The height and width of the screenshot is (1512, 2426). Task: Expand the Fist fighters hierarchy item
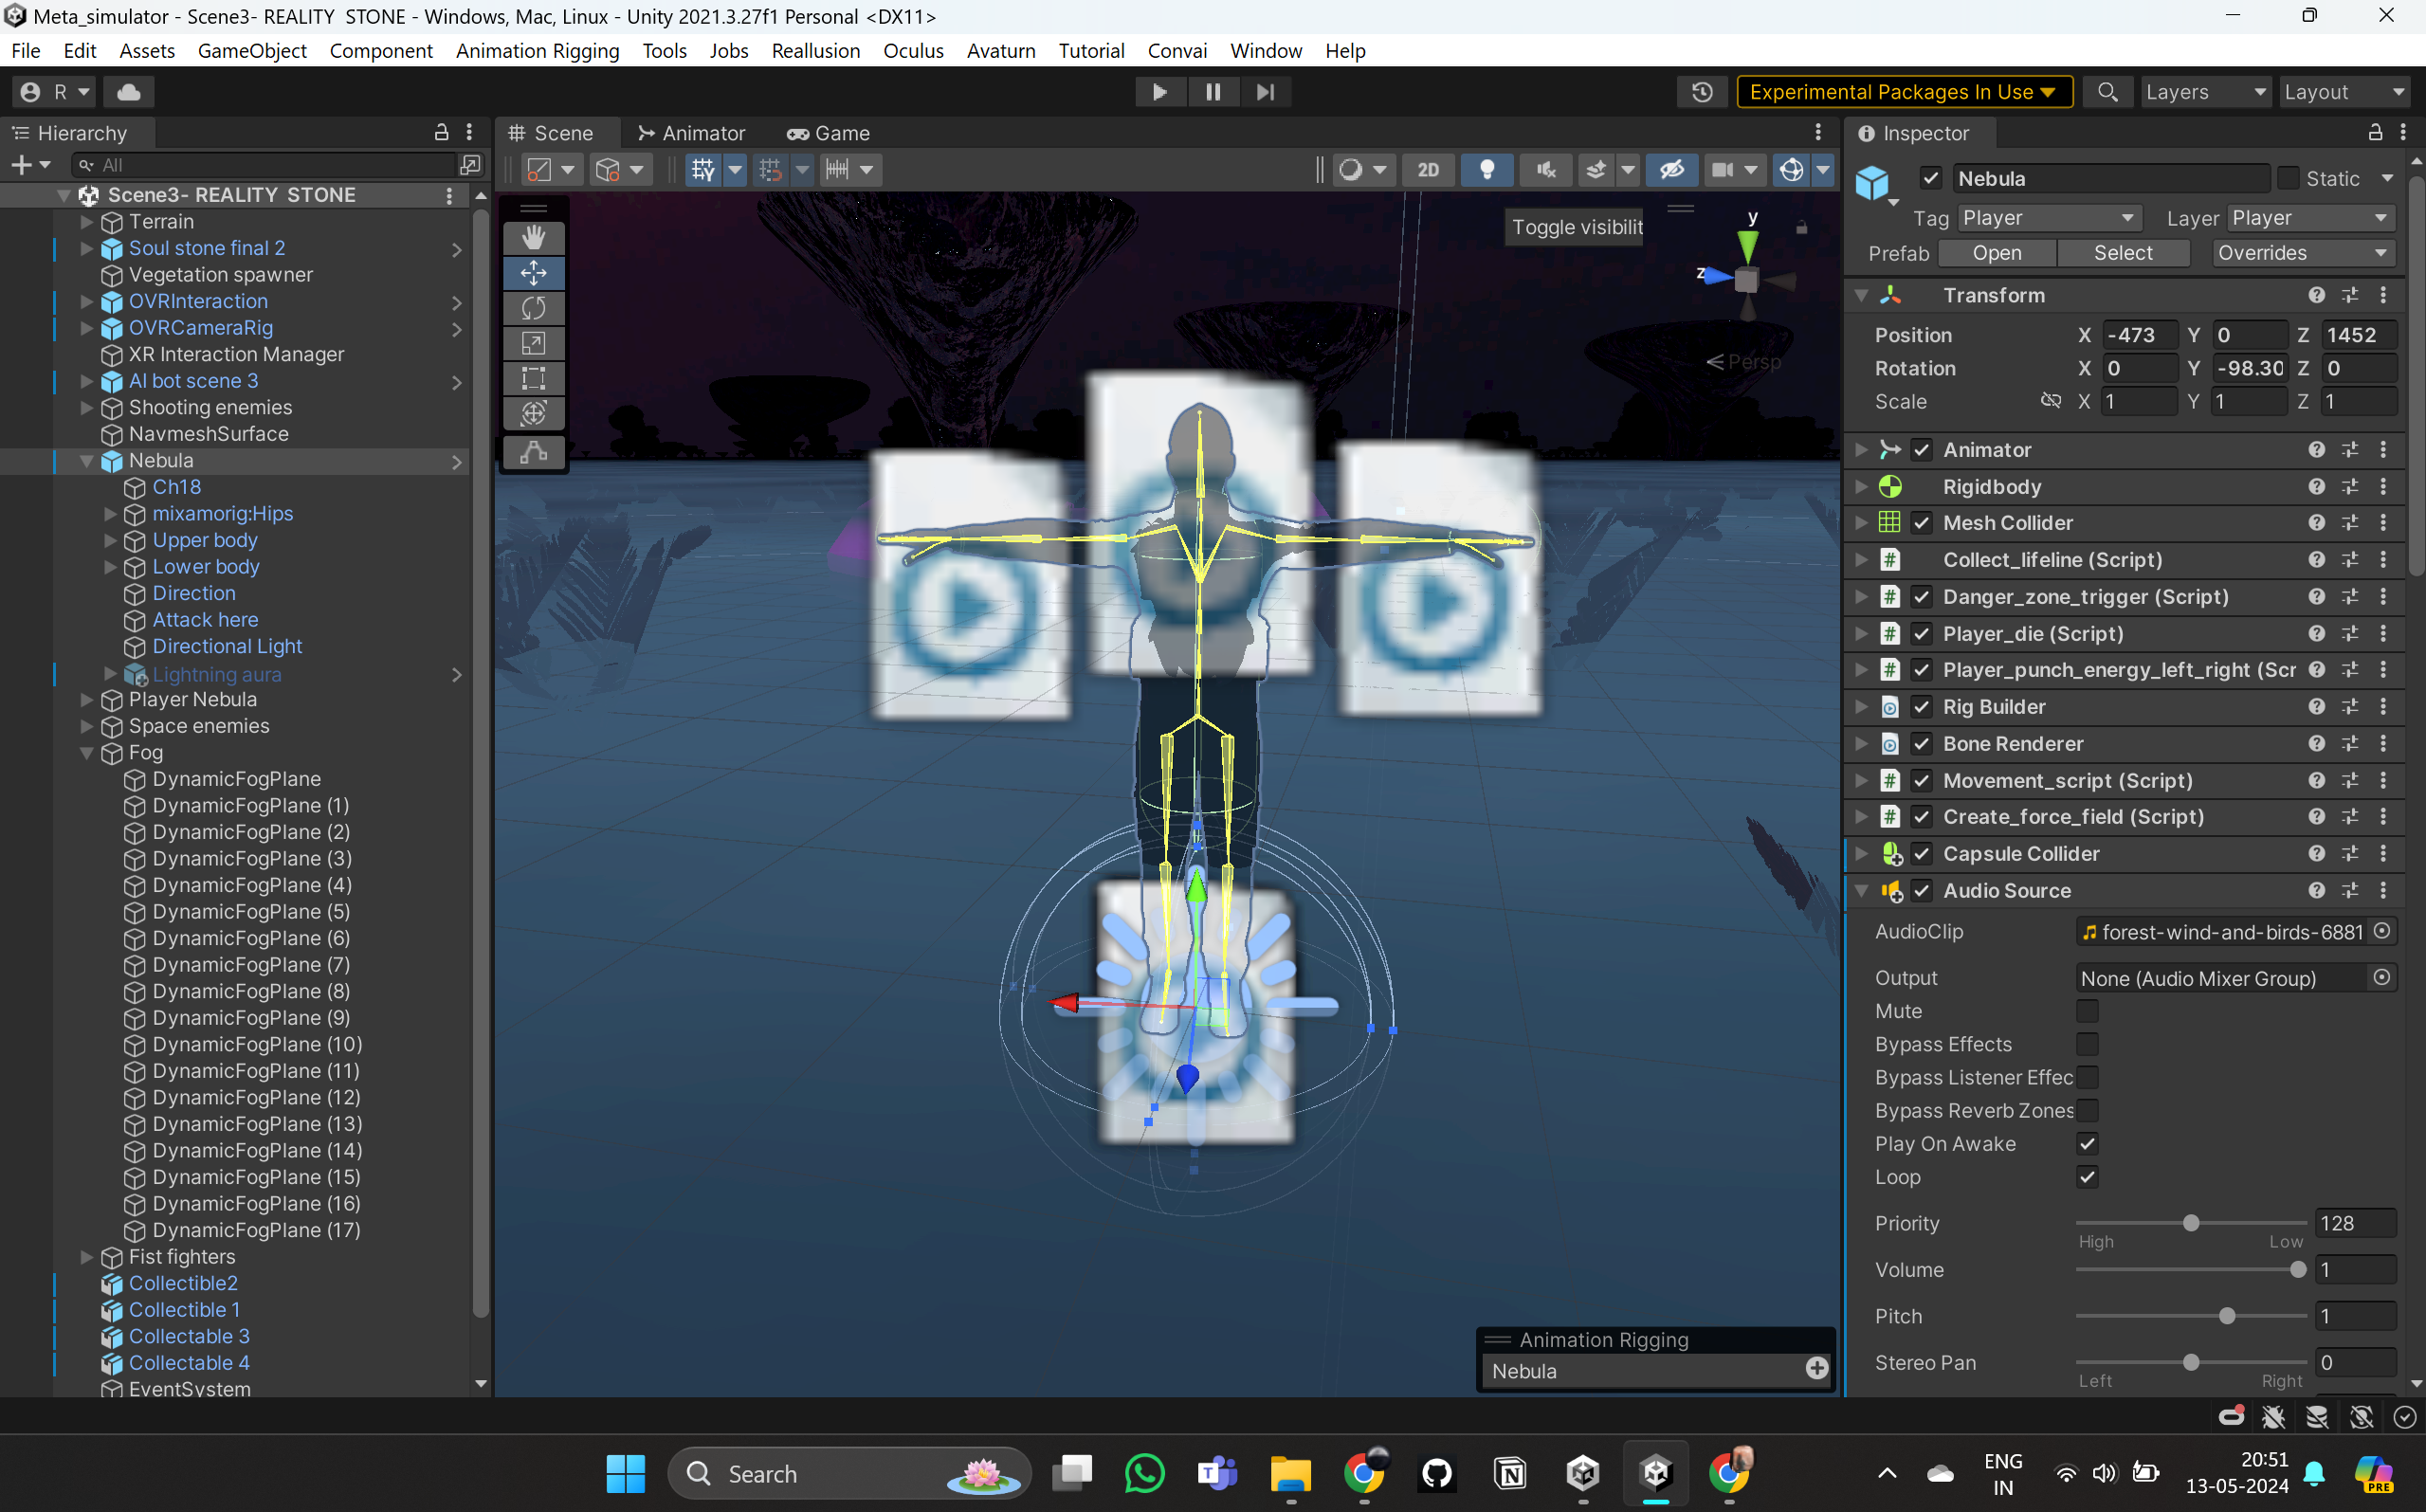pos(87,1257)
